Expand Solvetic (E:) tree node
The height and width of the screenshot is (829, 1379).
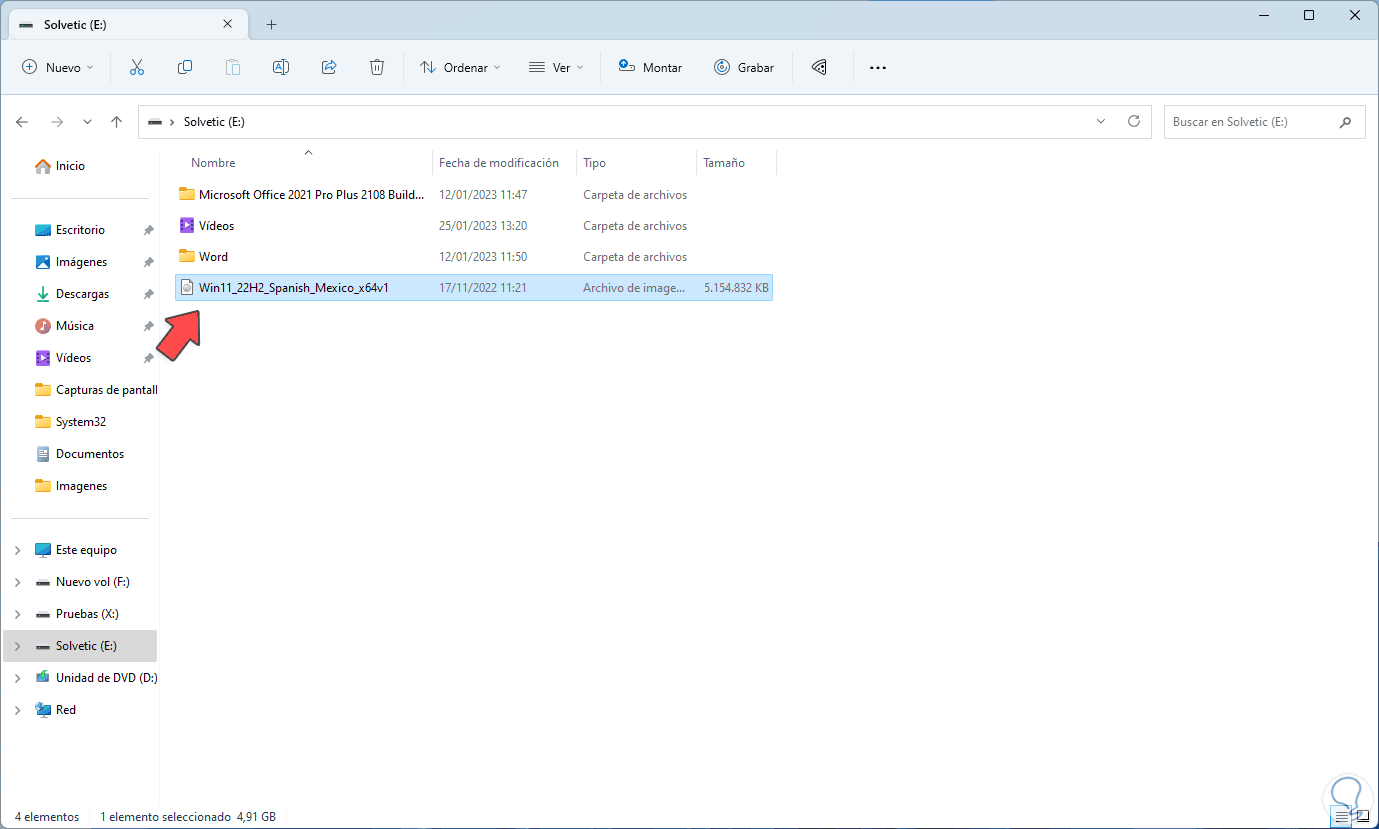tap(18, 646)
